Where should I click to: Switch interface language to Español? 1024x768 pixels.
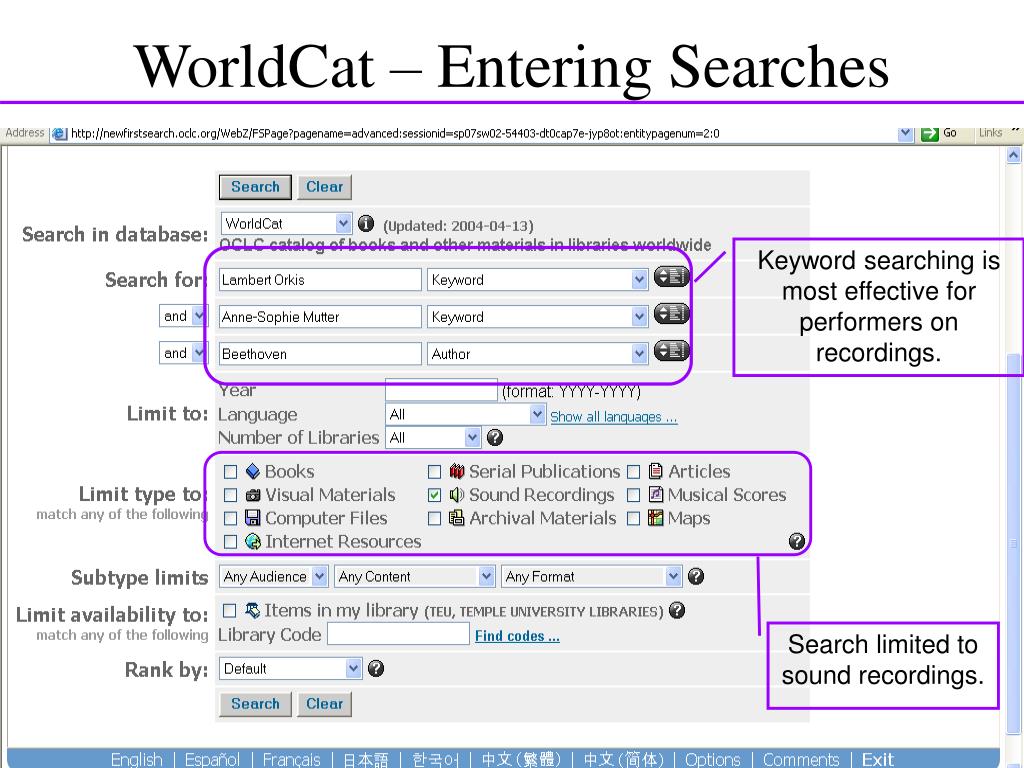pos(212,760)
